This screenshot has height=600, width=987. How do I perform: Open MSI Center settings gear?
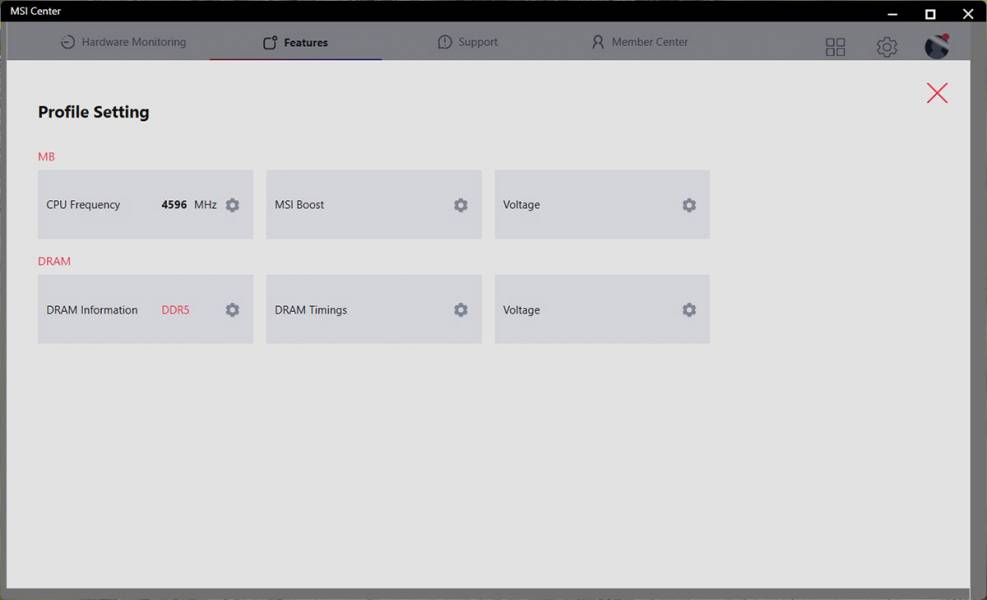(886, 47)
